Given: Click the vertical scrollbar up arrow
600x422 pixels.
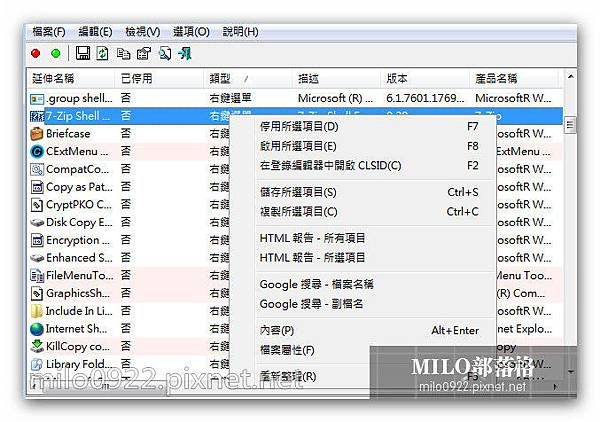Looking at the screenshot, I should point(570,77).
